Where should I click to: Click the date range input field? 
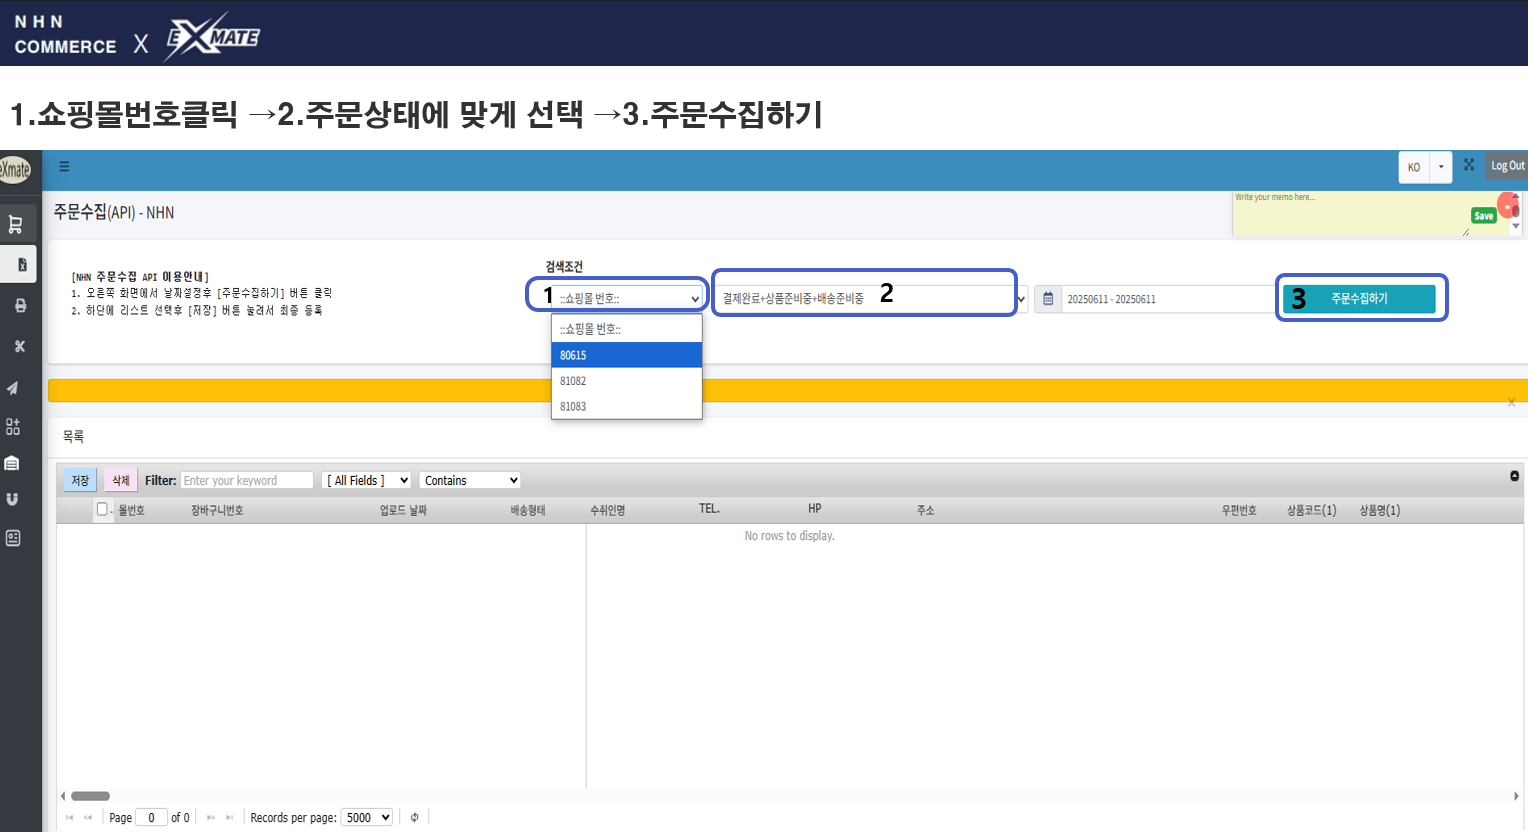pos(1167,299)
